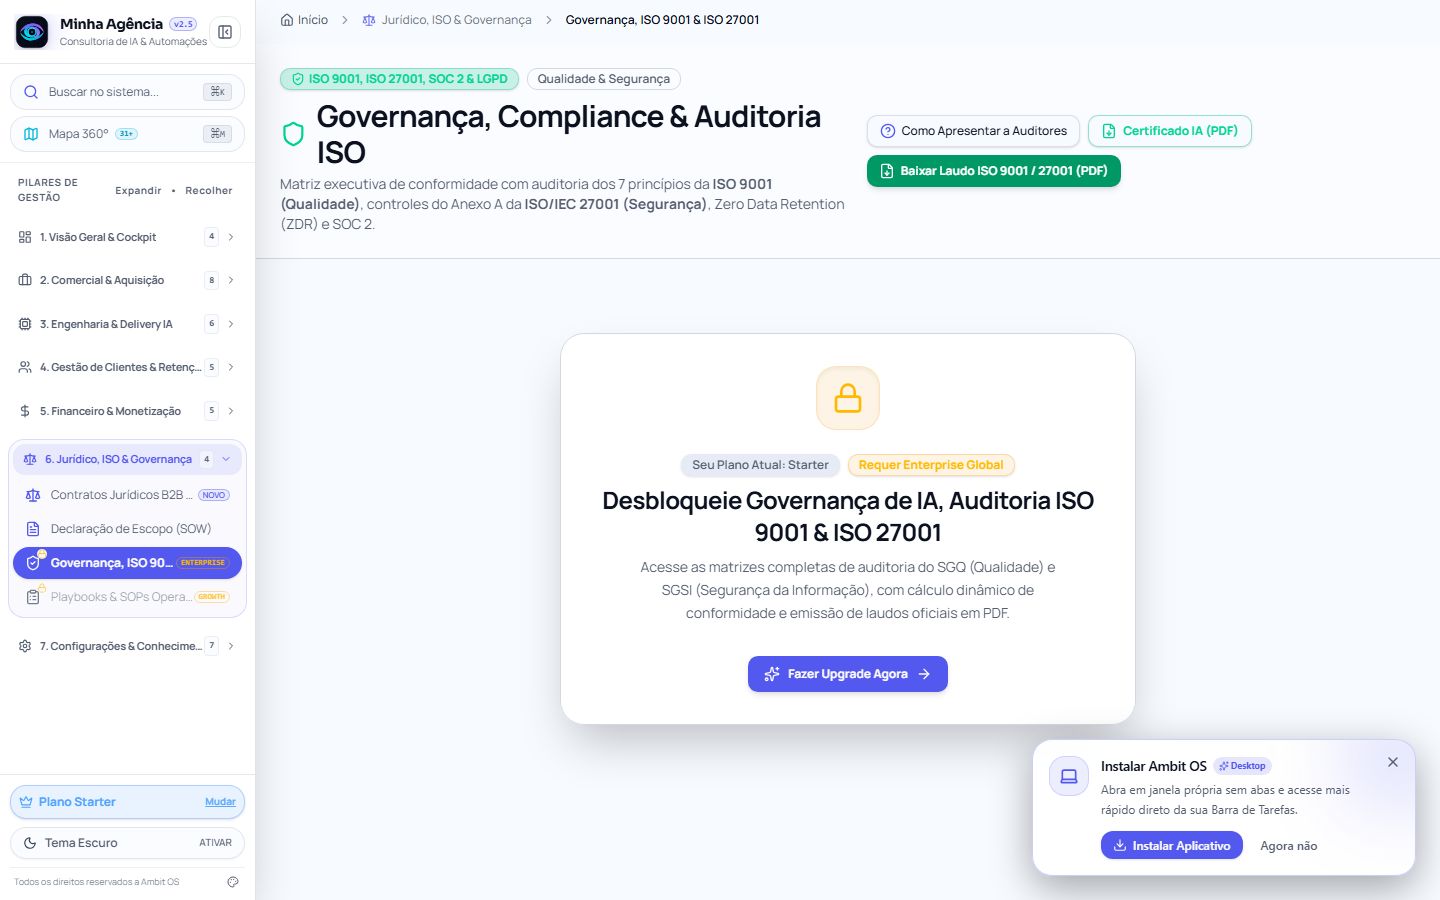Select the Governança, ISO 90... Enterprise sidebar item

pos(127,563)
